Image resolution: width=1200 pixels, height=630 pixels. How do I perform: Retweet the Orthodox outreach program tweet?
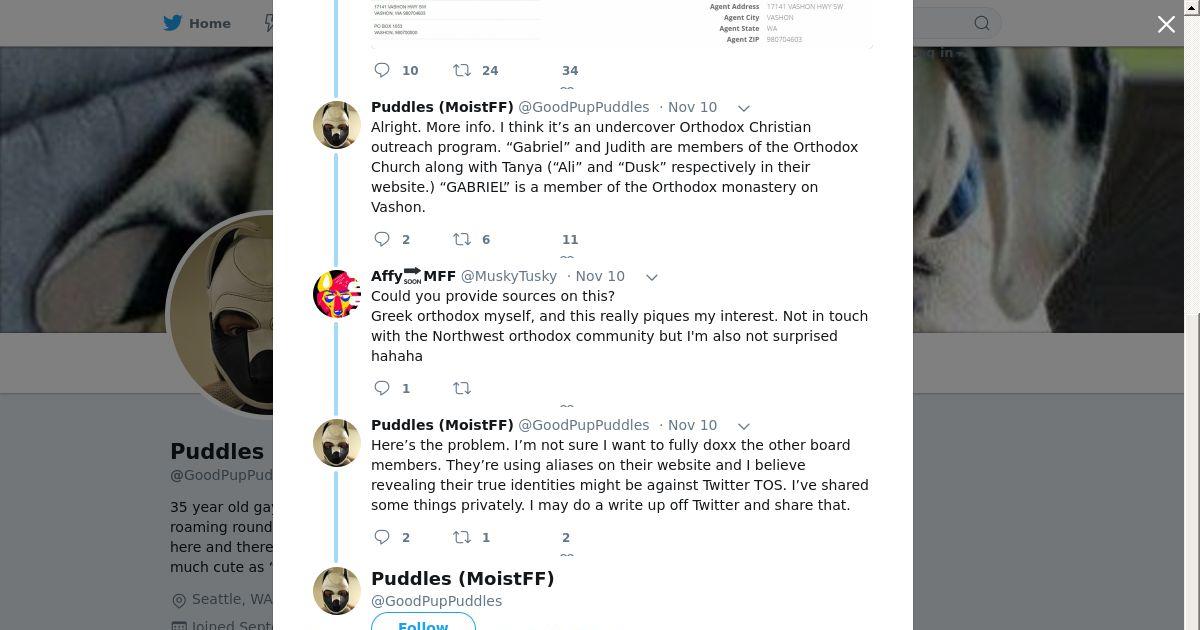click(462, 239)
